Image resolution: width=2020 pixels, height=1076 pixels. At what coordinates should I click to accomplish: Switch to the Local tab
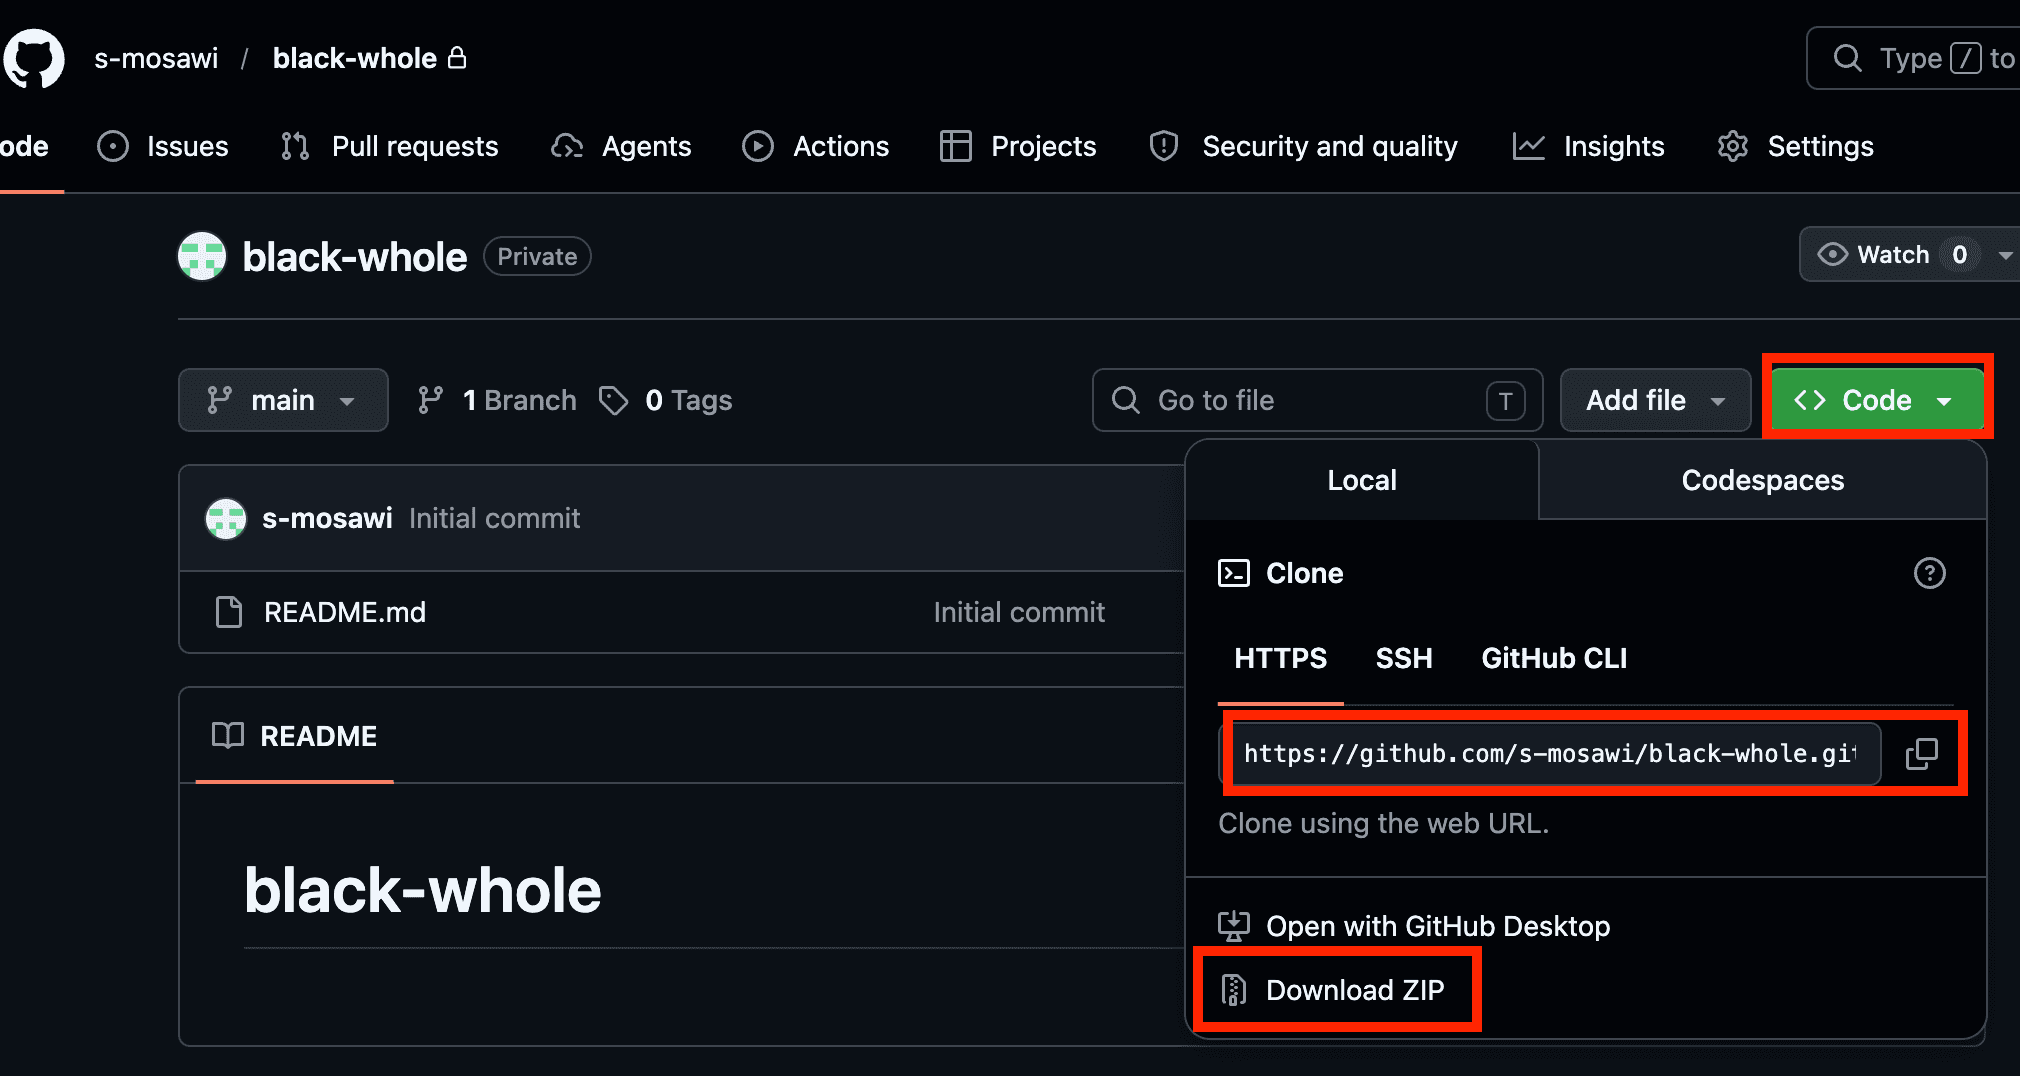(1362, 480)
